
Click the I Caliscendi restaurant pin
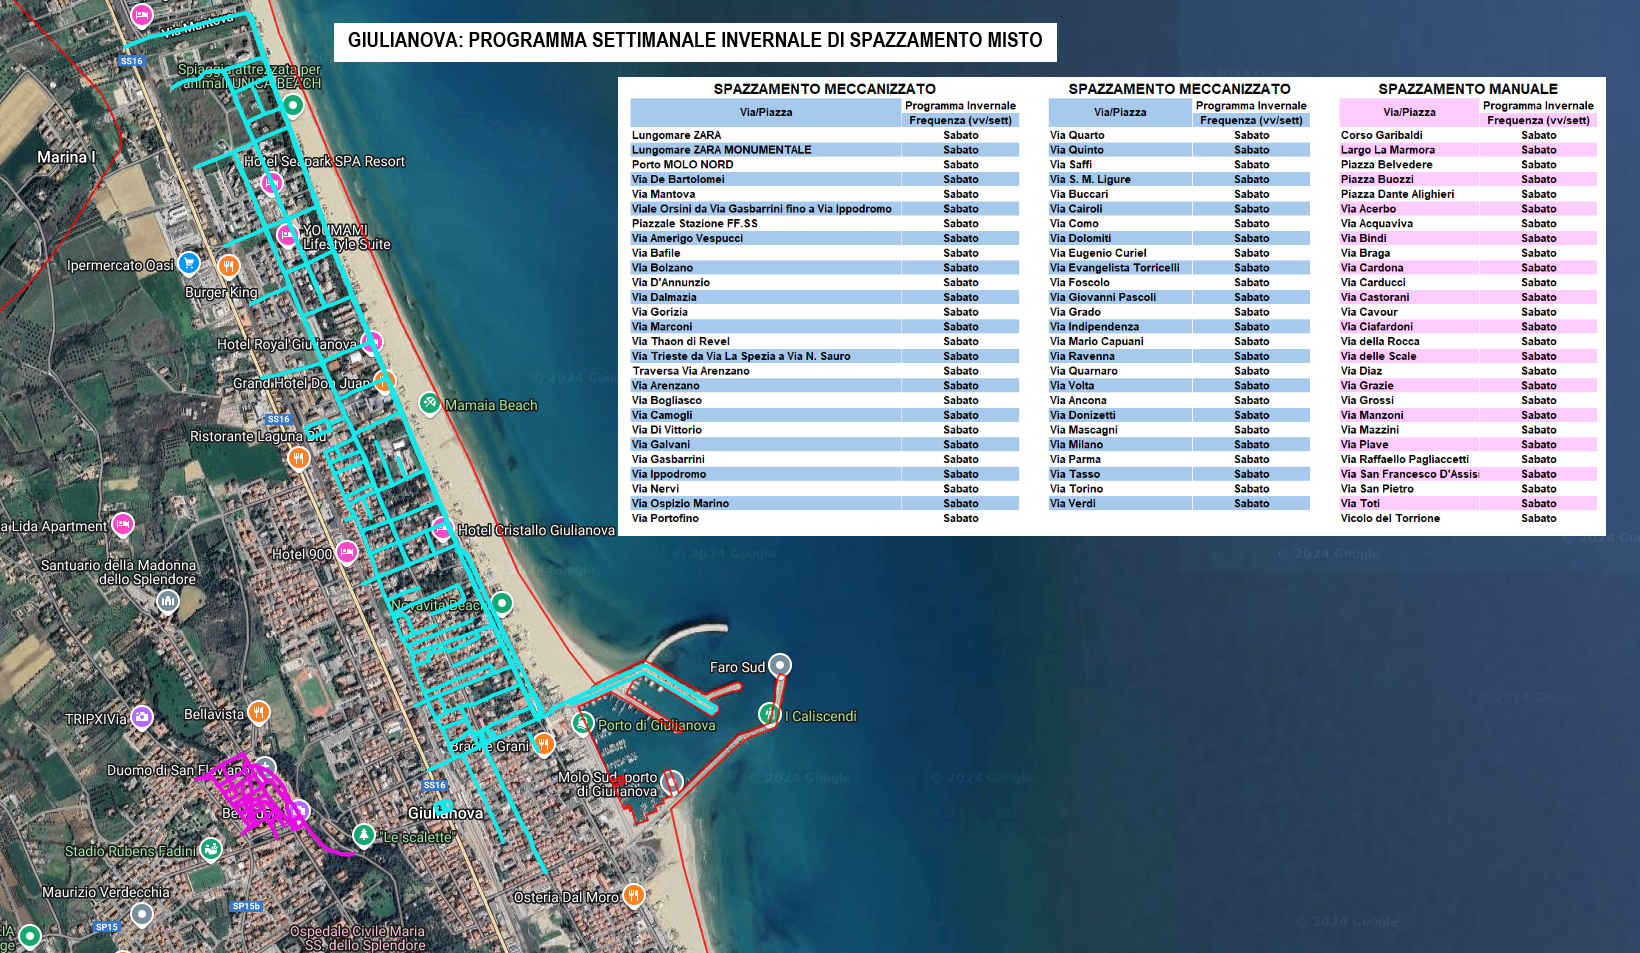(x=769, y=714)
